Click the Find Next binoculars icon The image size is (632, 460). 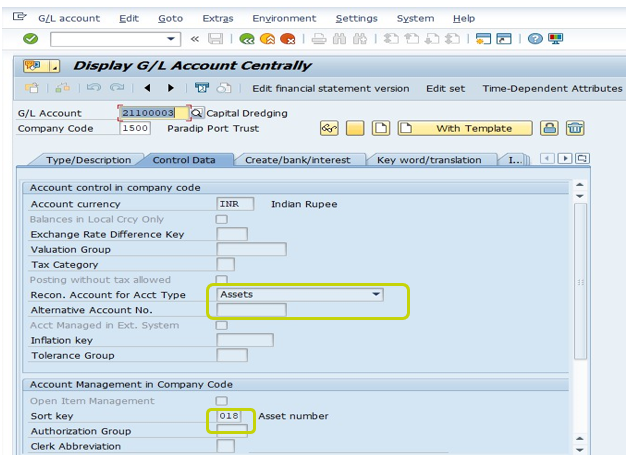click(360, 39)
